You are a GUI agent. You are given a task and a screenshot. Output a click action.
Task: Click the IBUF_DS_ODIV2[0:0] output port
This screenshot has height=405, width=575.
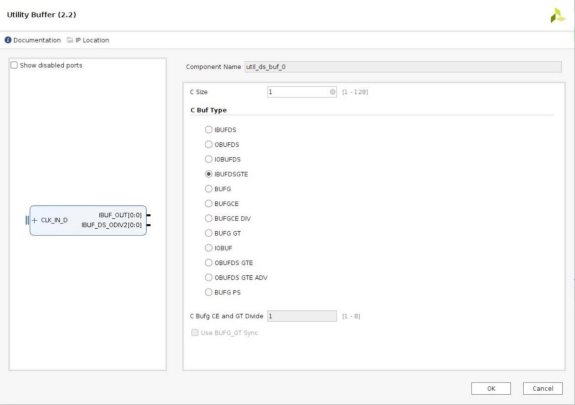pos(149,225)
